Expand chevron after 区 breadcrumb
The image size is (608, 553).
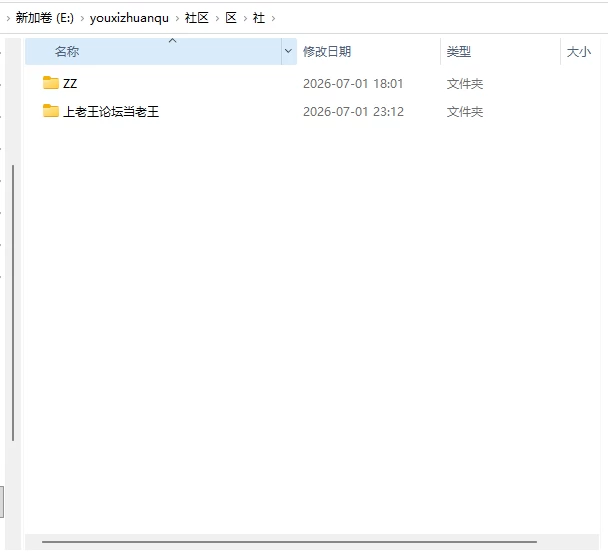click(x=245, y=18)
